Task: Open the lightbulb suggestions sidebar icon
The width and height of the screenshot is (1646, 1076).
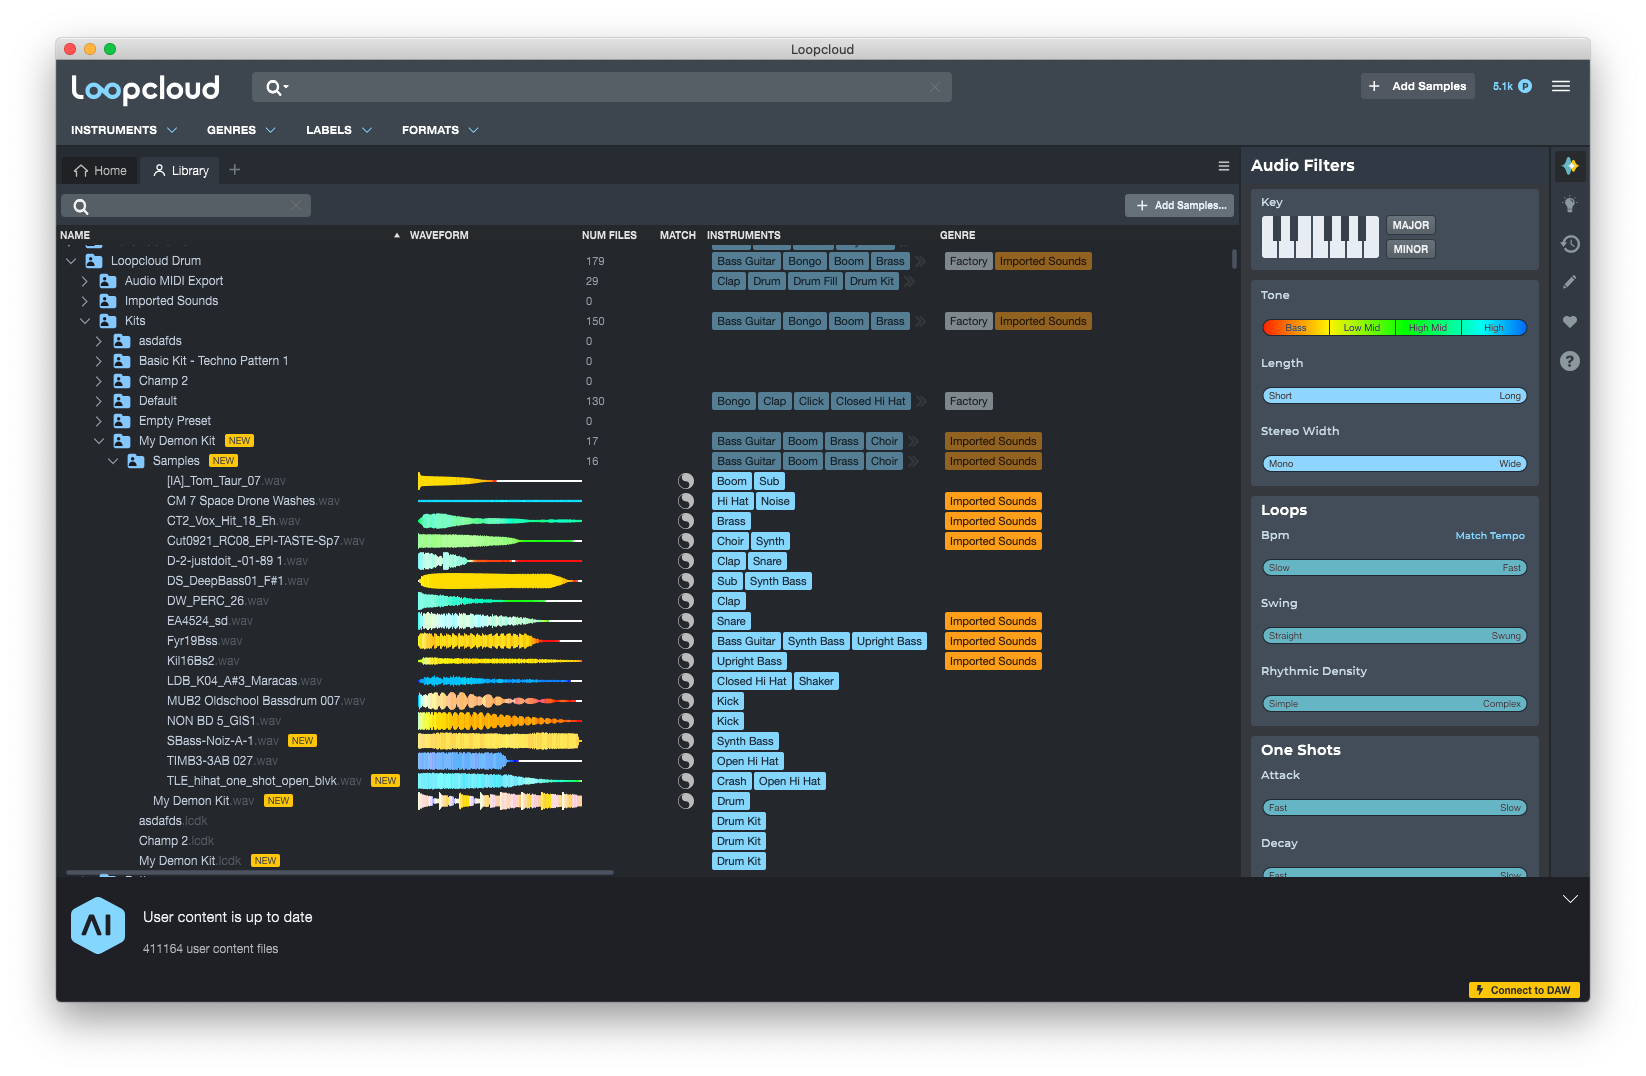Action: click(x=1570, y=205)
